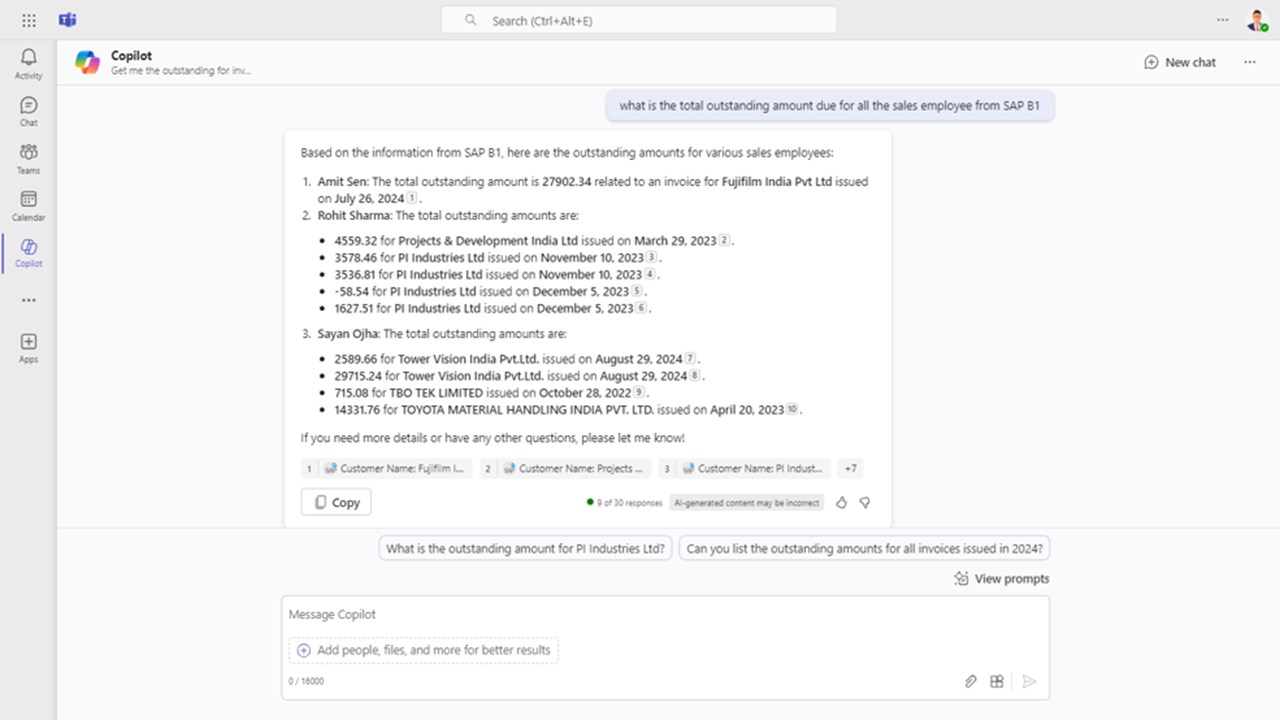
Task: Click the 715.08 TBO TEK LIMITED line
Action: [x=490, y=393]
